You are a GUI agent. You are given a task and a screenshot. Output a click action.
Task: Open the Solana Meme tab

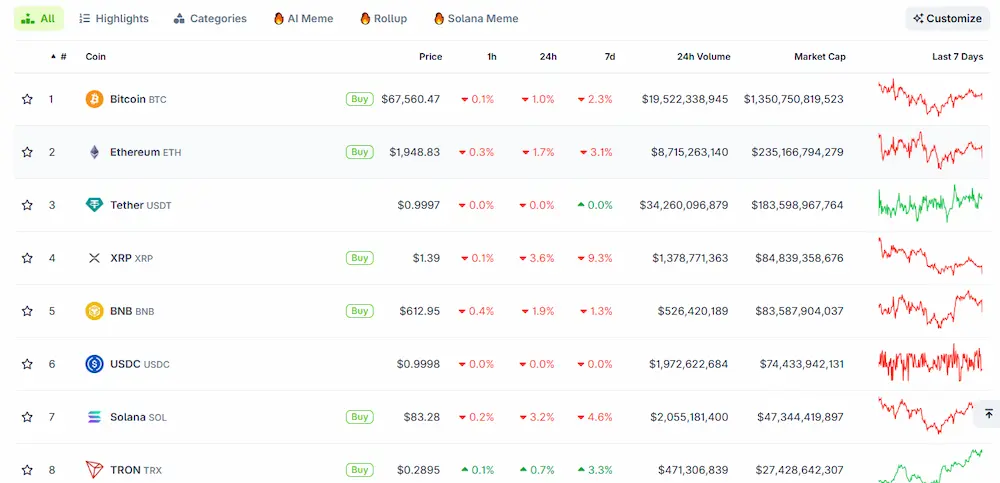point(476,18)
